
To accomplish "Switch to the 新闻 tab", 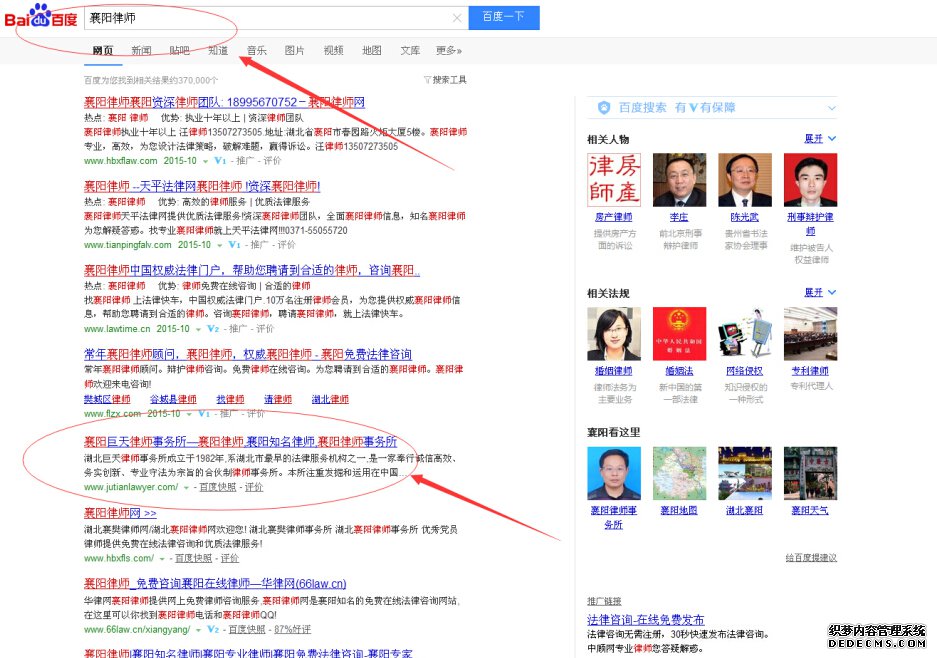I will click(x=141, y=51).
